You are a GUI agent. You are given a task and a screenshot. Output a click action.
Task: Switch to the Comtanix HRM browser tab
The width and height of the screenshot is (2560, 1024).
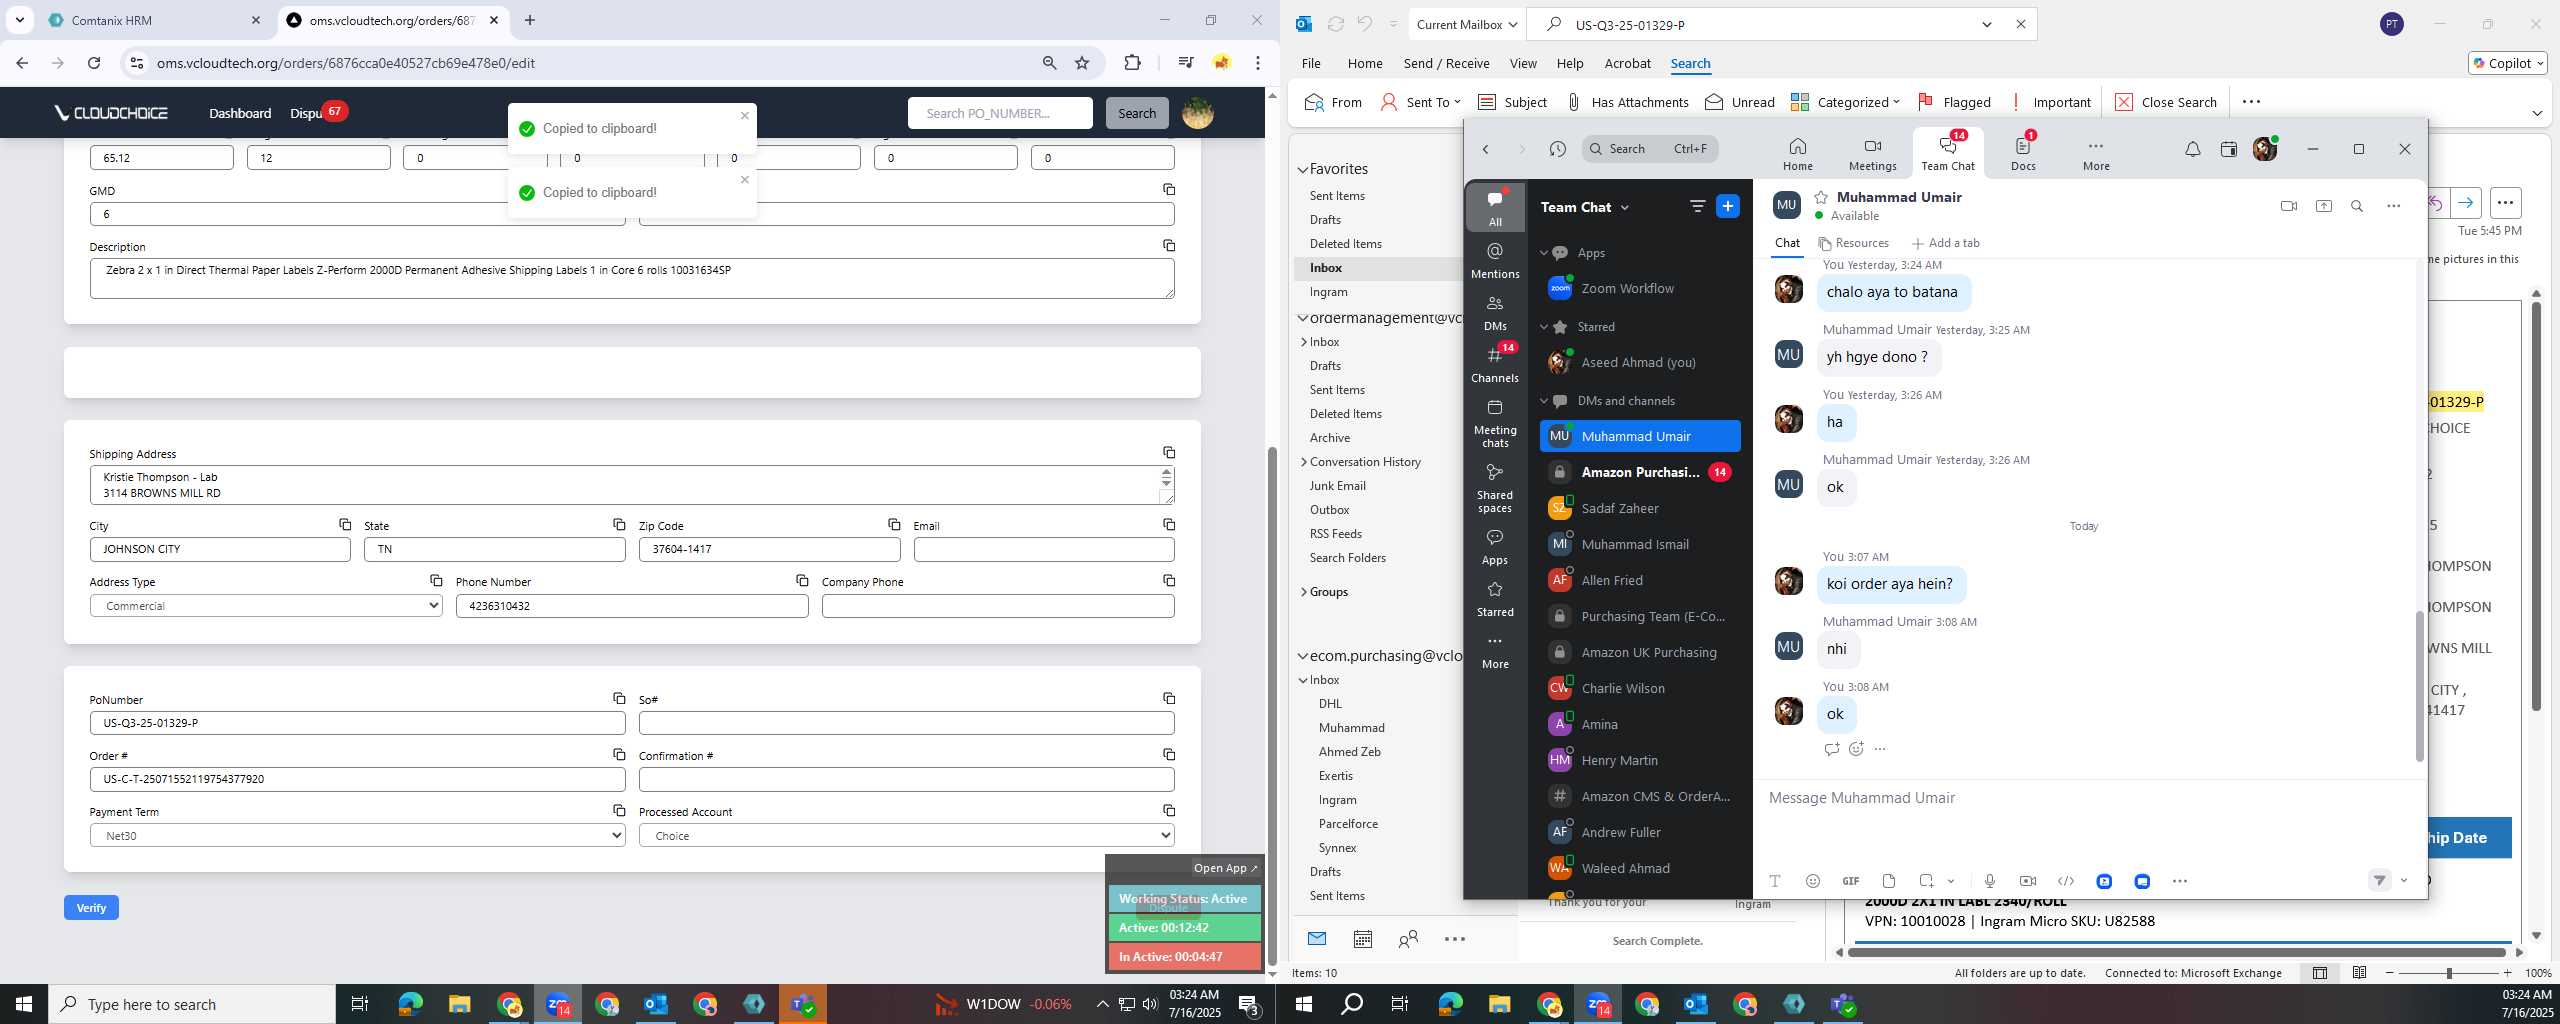coord(153,20)
